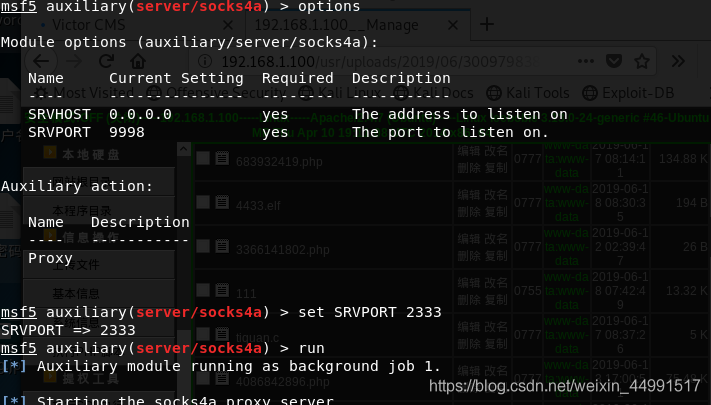Image resolution: width=711 pixels, height=405 pixels.
Task: Bookmark this page with the star
Action: pyautogui.click(x=642, y=61)
